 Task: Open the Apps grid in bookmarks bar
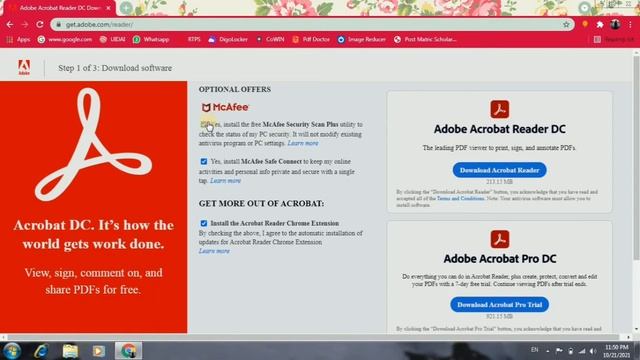(18, 40)
